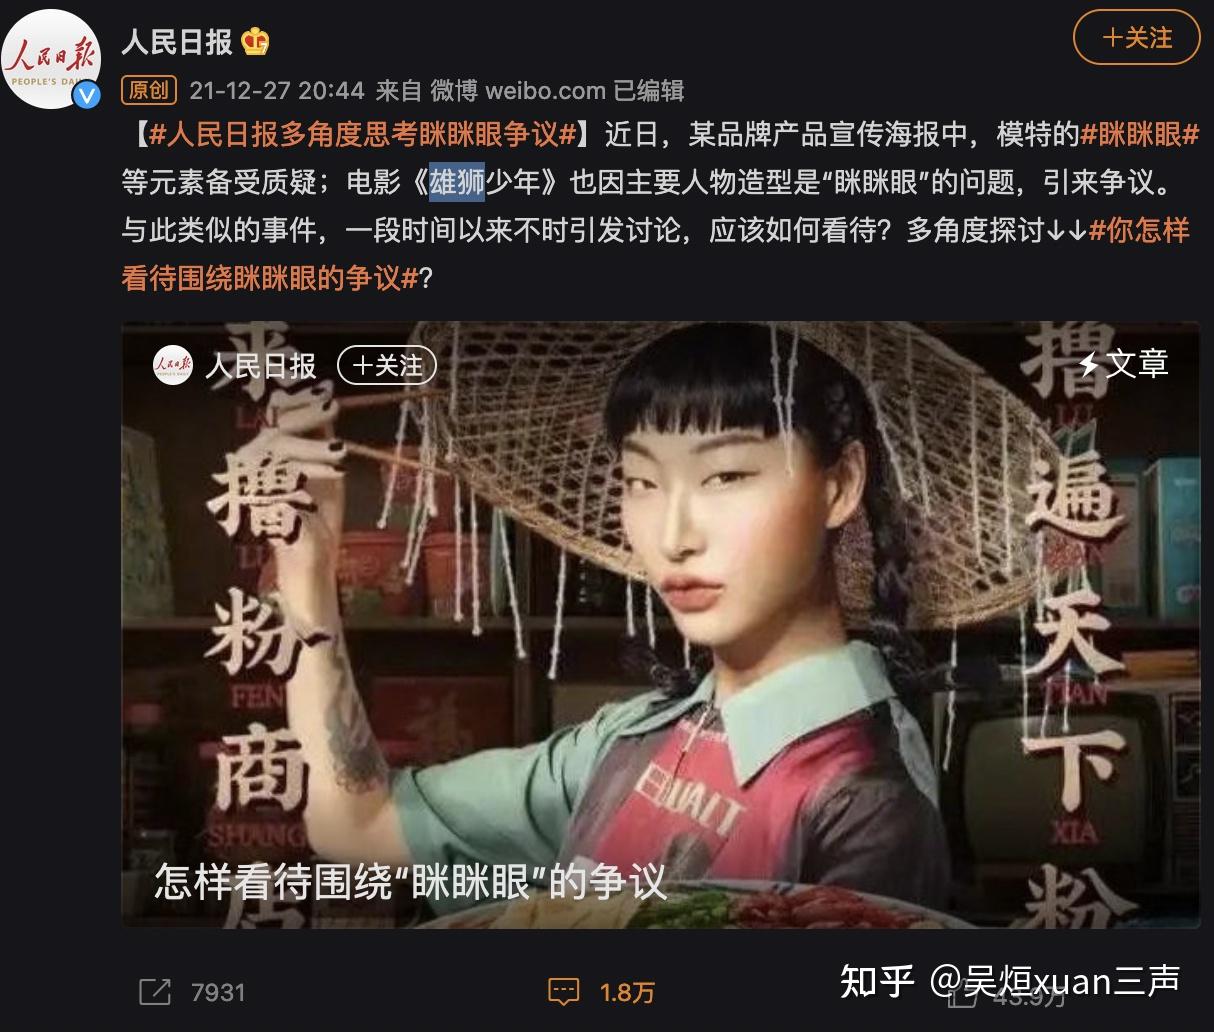Viewport: 1214px width, 1032px height.
Task: Open hashtag #人民日报多角度思考眯眯眼争议#
Action: coord(356,133)
